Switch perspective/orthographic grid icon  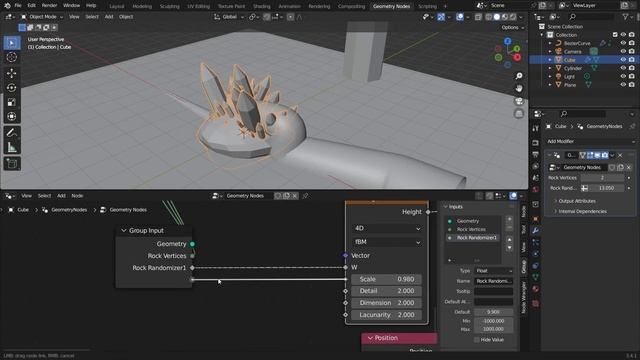coord(519,113)
